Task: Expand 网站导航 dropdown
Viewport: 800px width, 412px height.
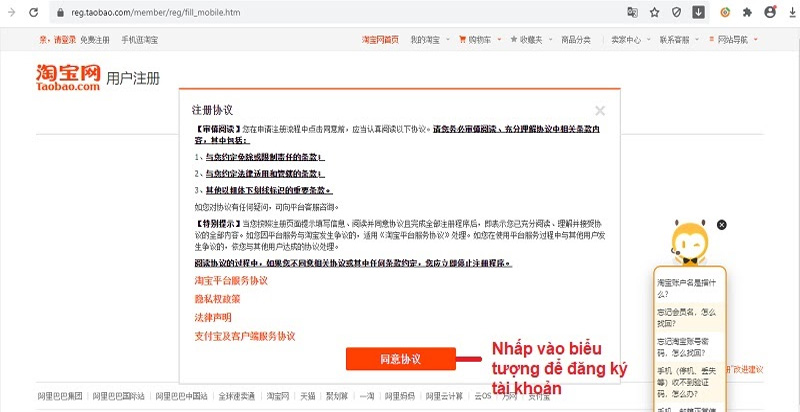Action: point(733,40)
